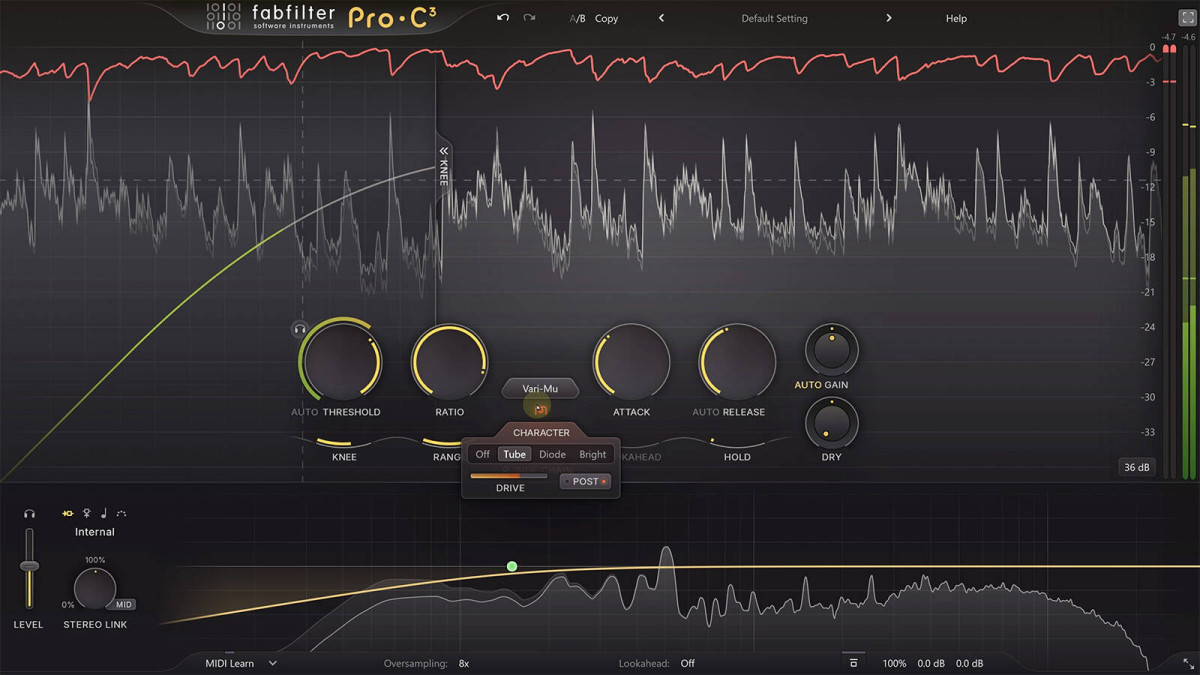Click the microphone-shaped side-chain source icon
1200x675 pixels.
[87, 513]
